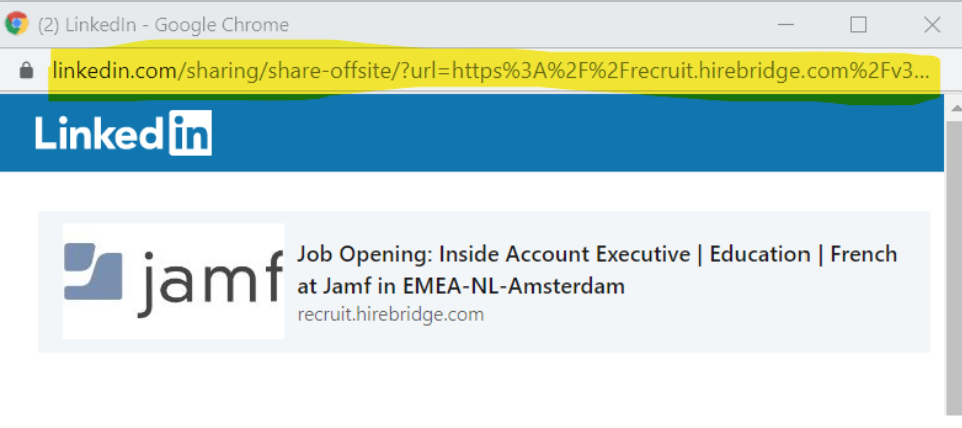Click the LinkedIn logo in the blue header
Image resolution: width=962 pixels, height=428 pixels.
[123, 134]
